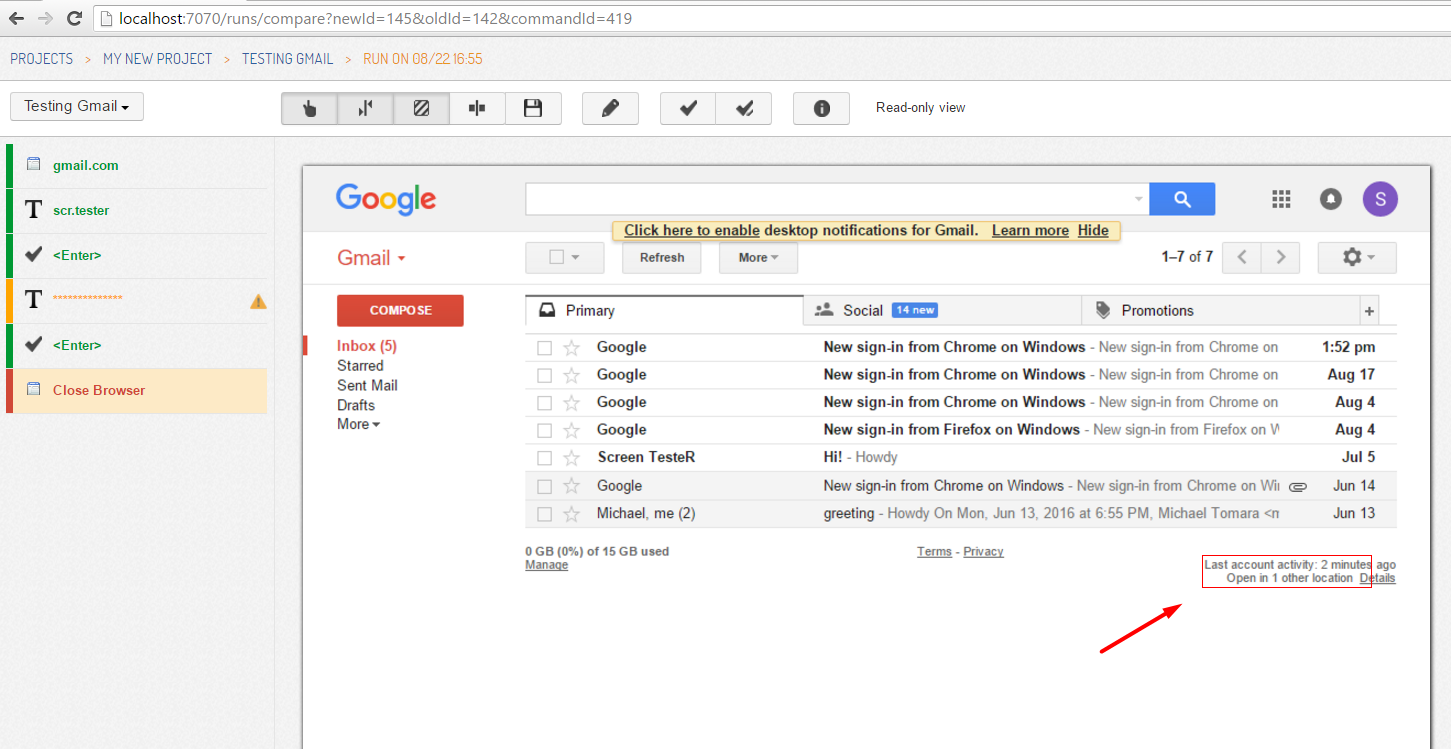The image size is (1451, 749).
Task: Click the PROJECTS breadcrumb link
Action: (x=42, y=59)
